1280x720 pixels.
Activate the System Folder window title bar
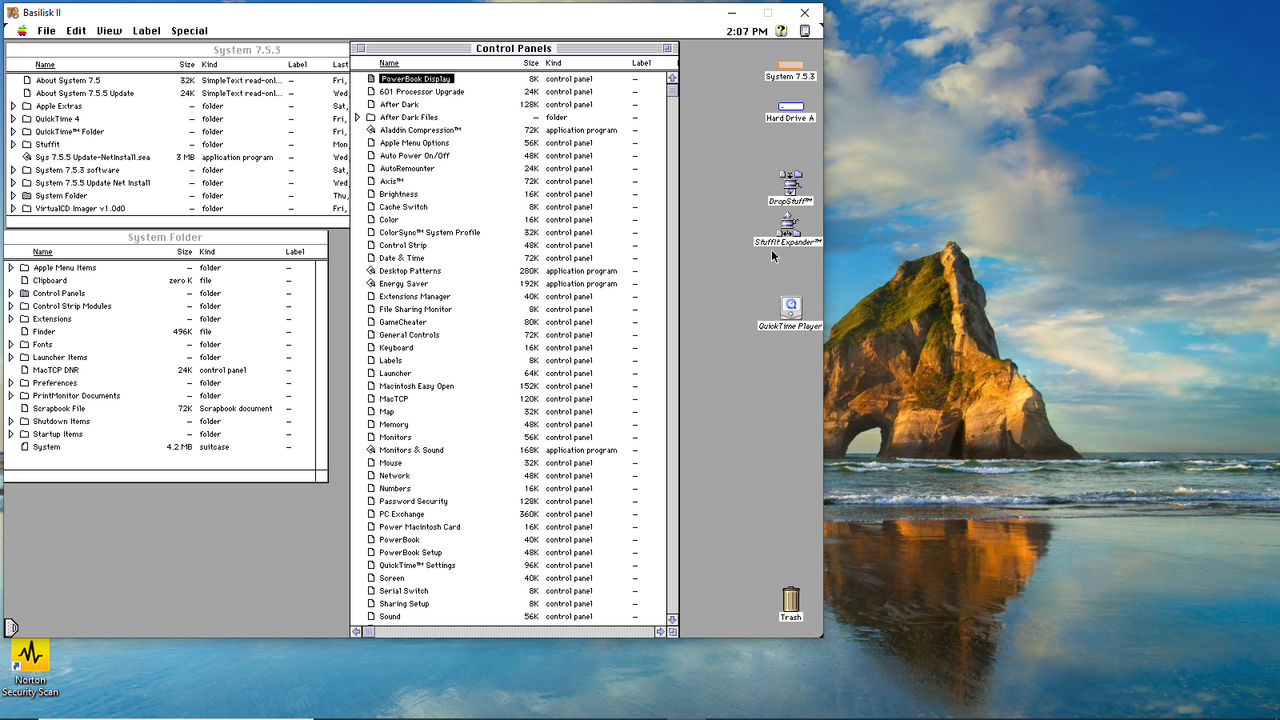click(166, 237)
